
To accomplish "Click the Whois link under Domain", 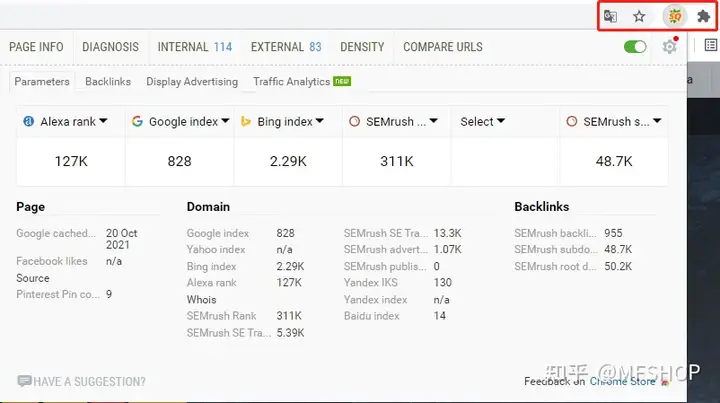I will click(201, 300).
